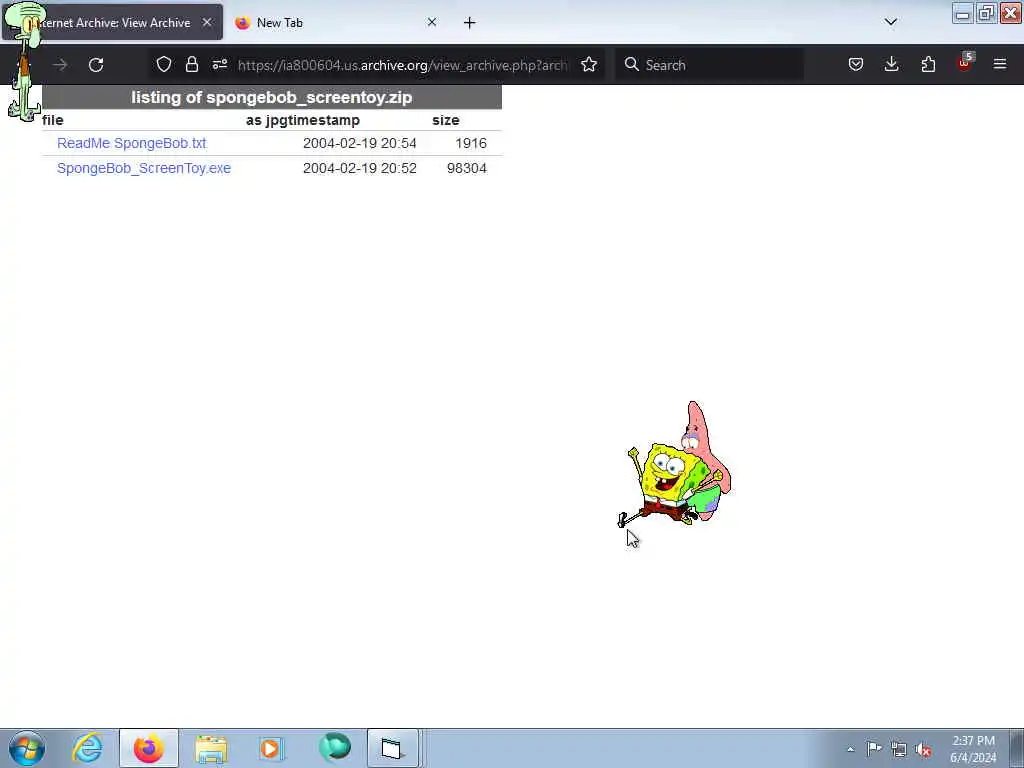Screen dimensions: 1024x768
Task: Click the uBlock extension icon with badge
Action: pos(965,63)
